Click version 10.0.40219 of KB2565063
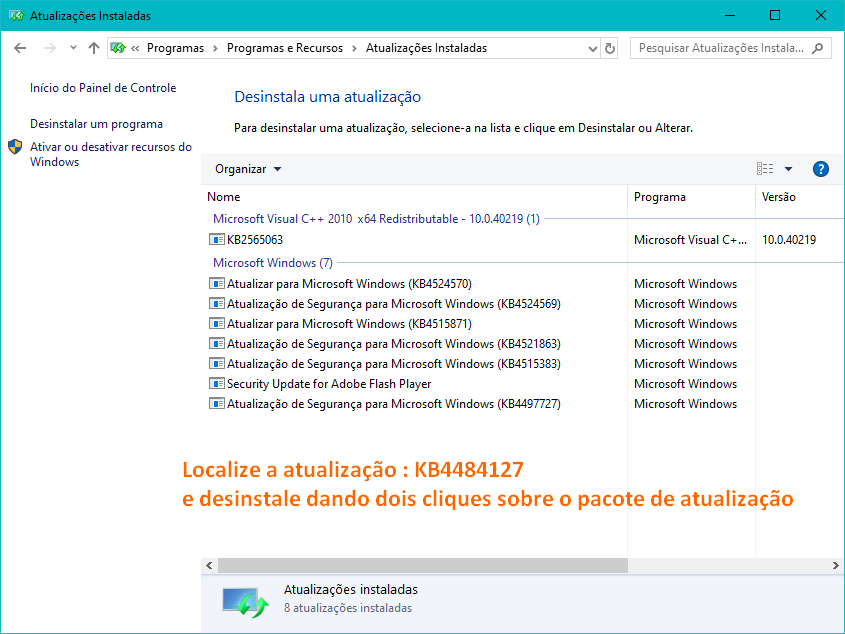This screenshot has width=845, height=634. coord(789,240)
